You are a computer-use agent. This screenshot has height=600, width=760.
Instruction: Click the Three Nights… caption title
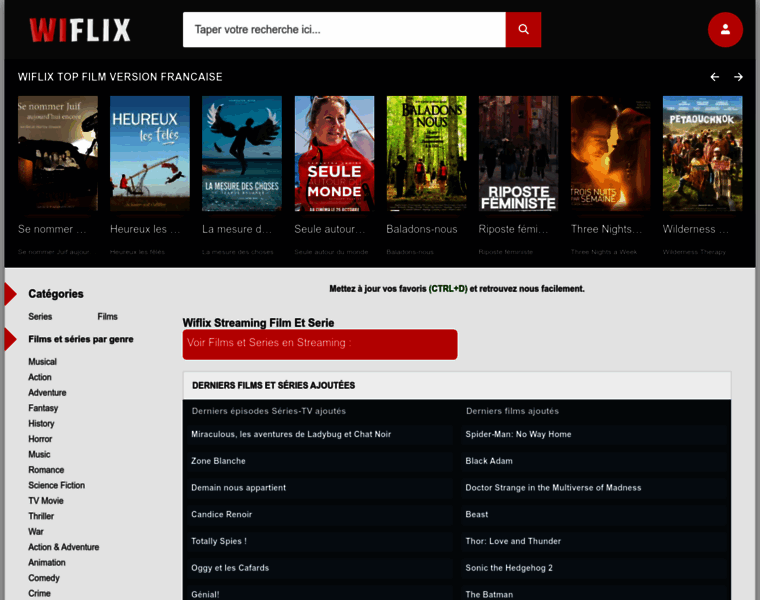606,229
